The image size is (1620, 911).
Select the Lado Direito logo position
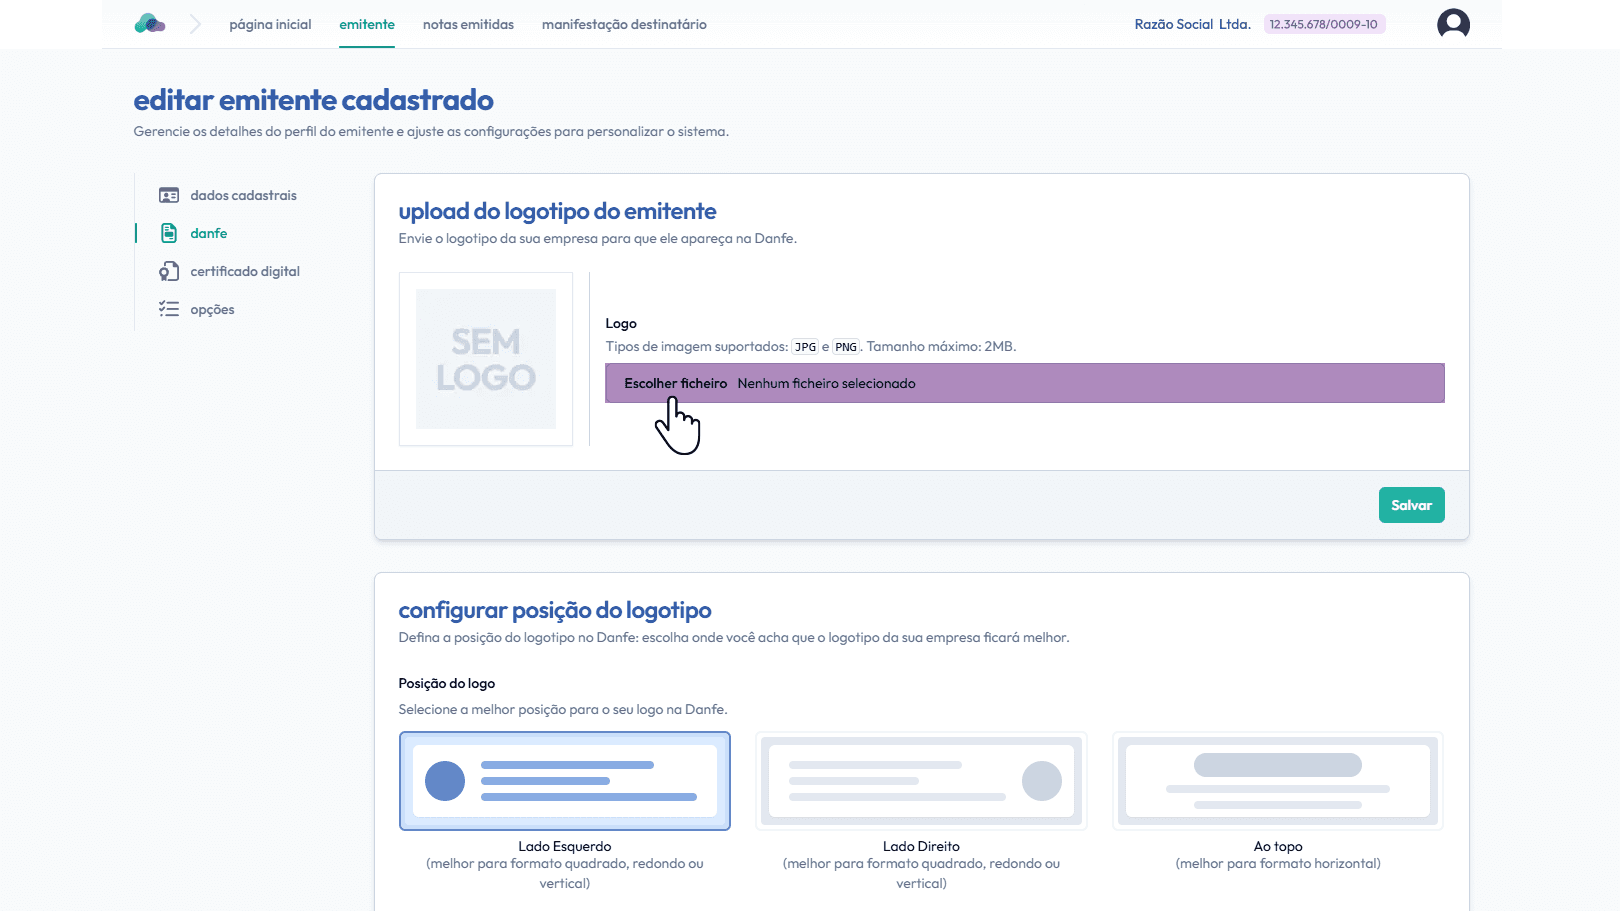(x=921, y=781)
